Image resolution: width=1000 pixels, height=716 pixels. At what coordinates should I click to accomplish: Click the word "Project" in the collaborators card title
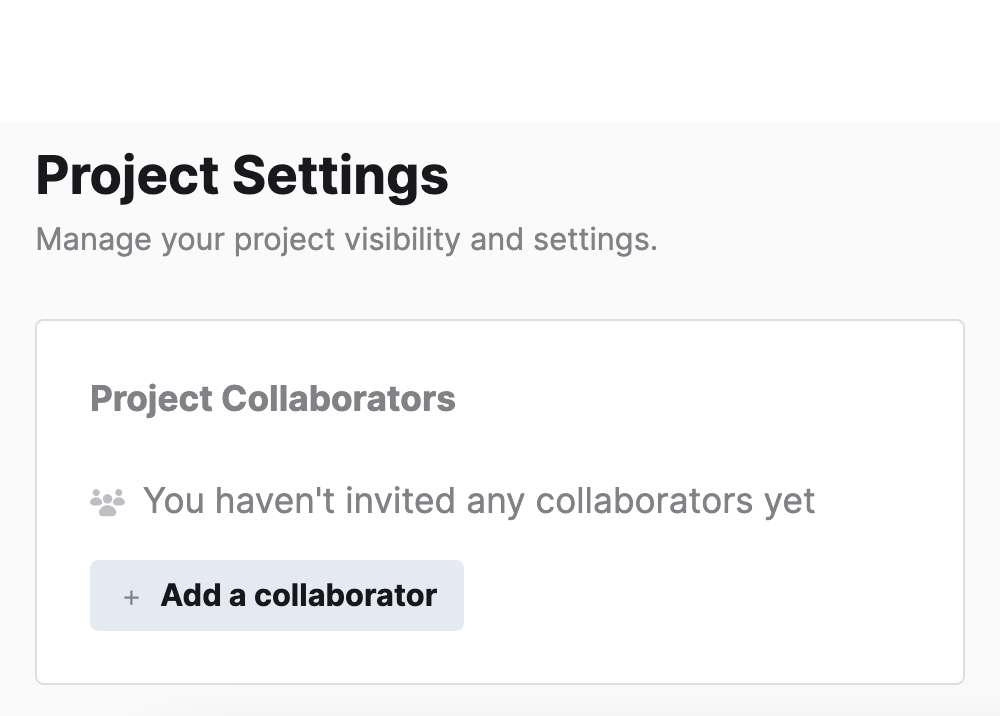[151, 399]
